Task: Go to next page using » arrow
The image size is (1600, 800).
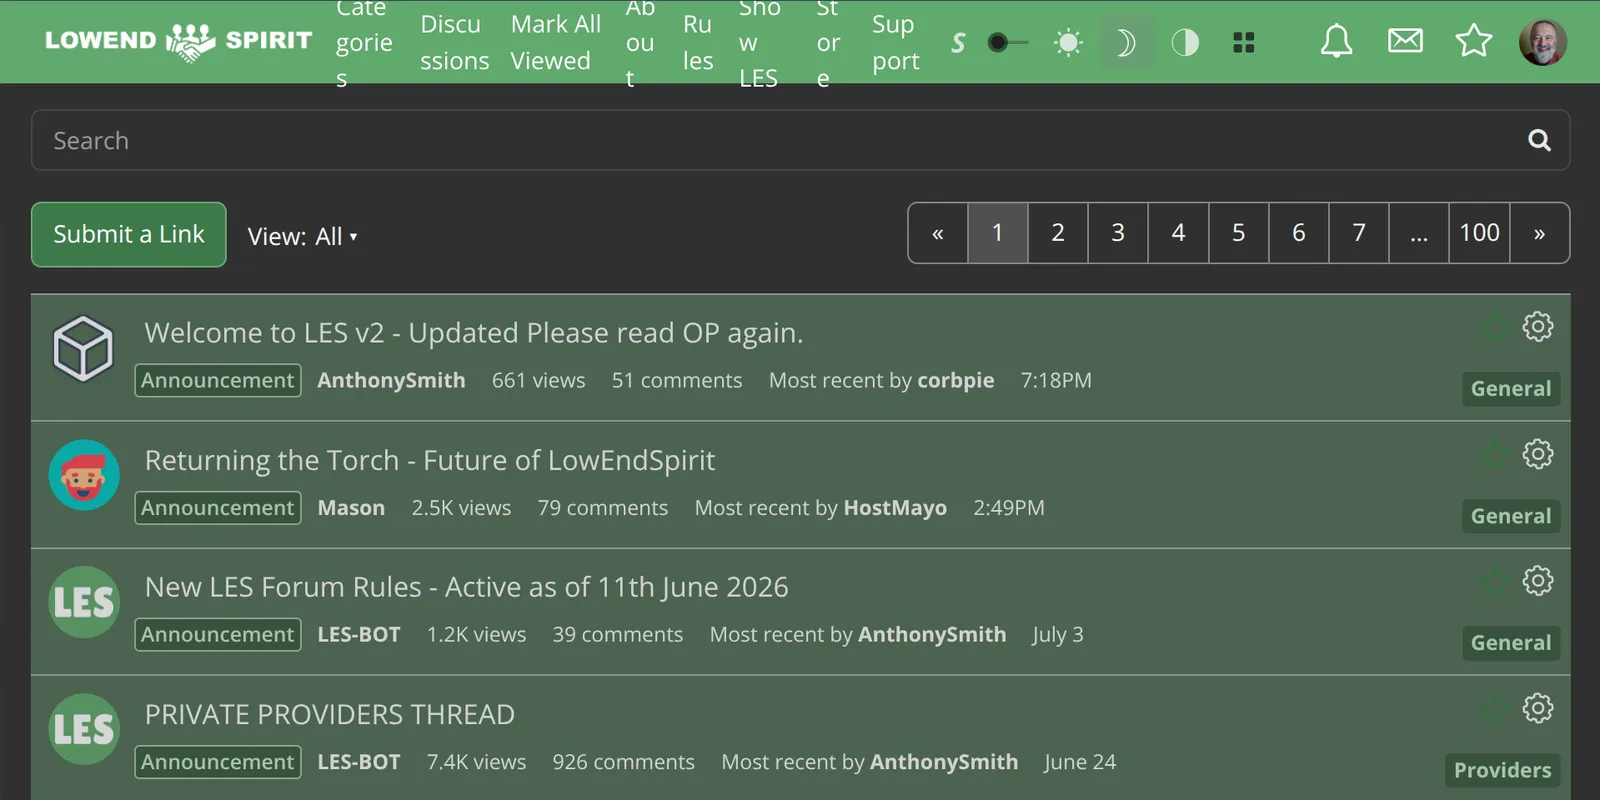Action: pos(1540,233)
